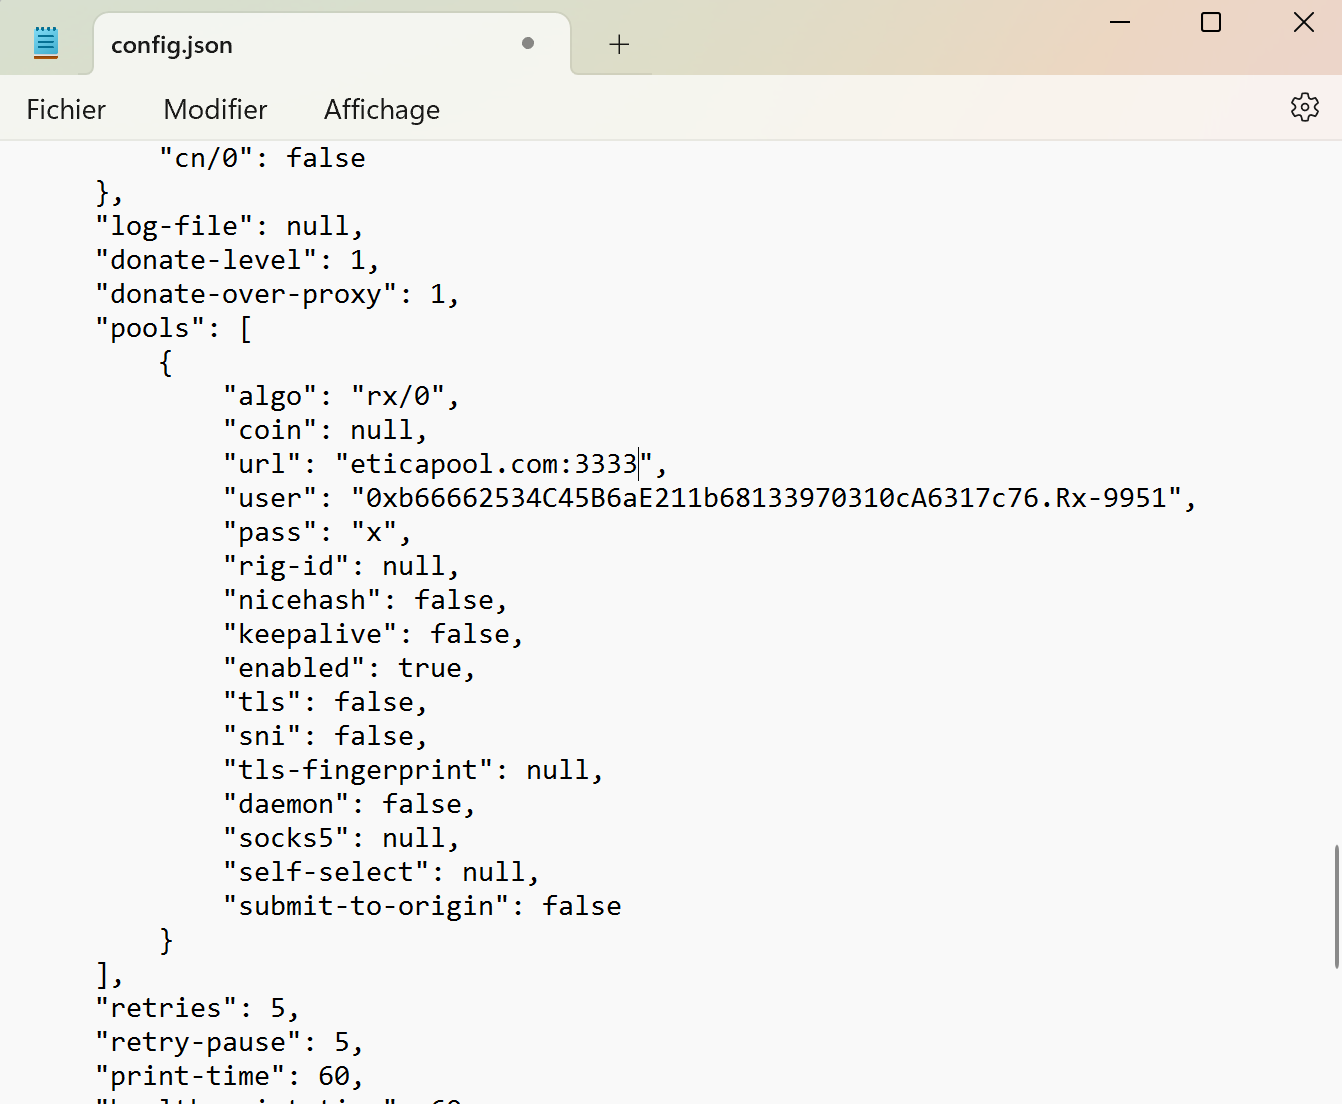
Task: Click the "rig-id": null line
Action: [x=341, y=567]
